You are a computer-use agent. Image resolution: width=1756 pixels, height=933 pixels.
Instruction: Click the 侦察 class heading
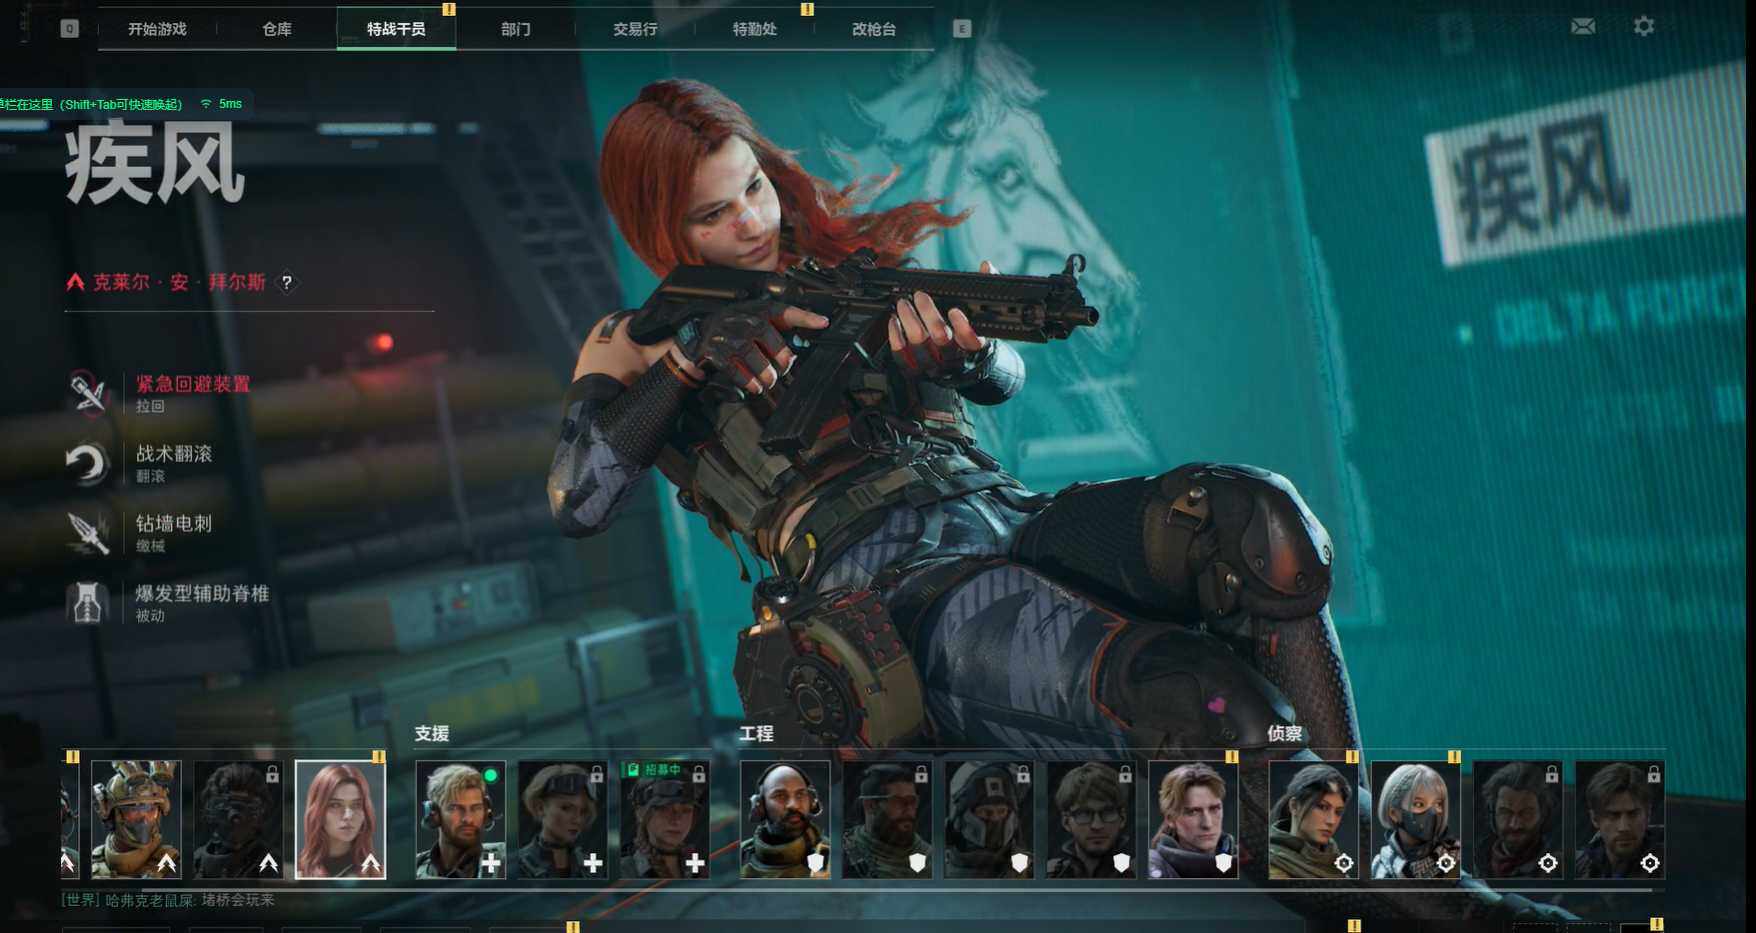tap(1285, 734)
